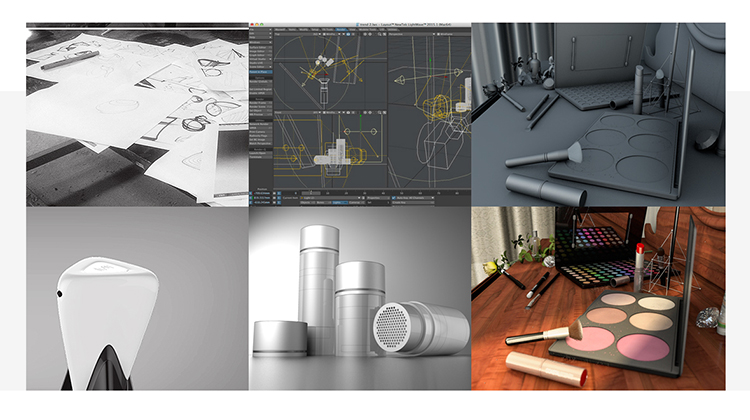This screenshot has height=420, width=750.
Task: Open the colored makeup palette render thumbnail
Action: tap(598, 298)
